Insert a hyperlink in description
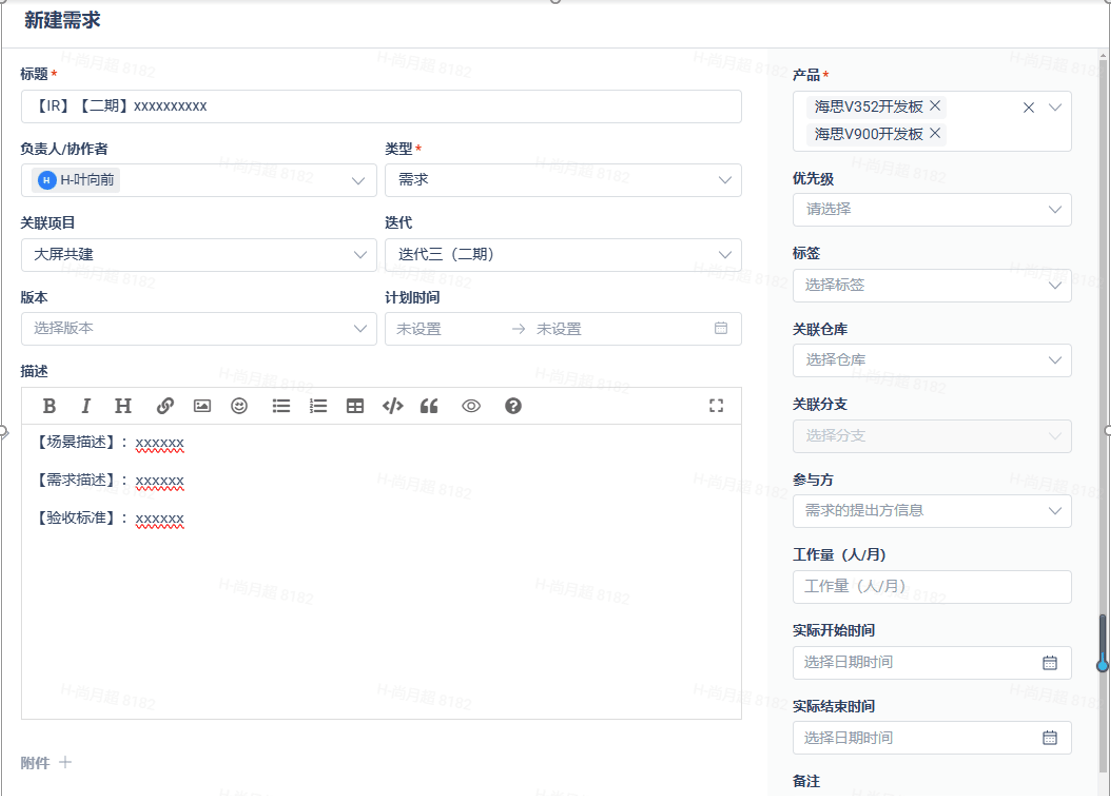This screenshot has width=1111, height=796. click(x=165, y=406)
